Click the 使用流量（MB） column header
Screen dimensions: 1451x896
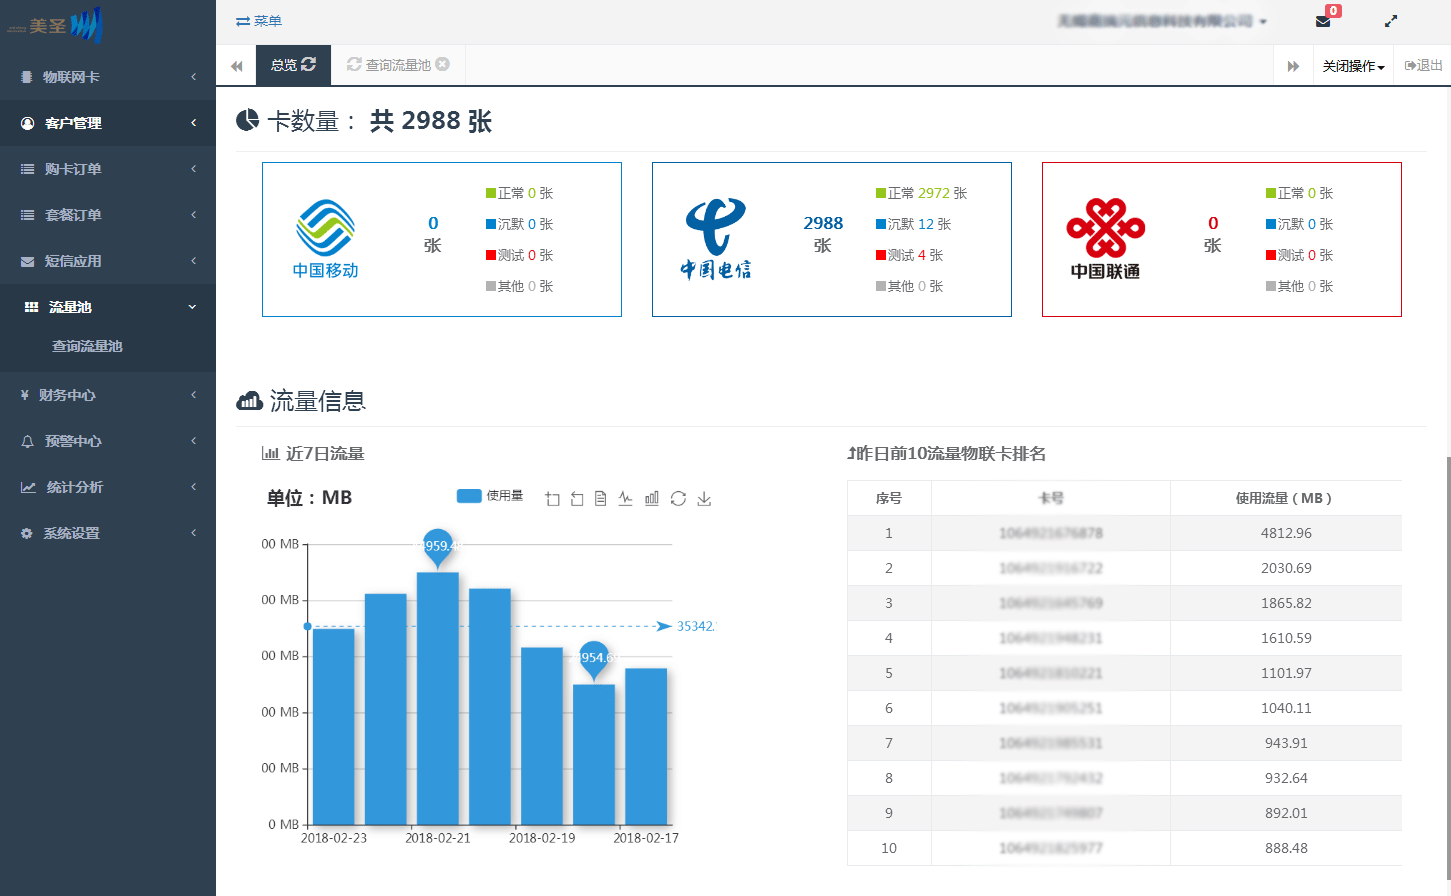coord(1286,498)
